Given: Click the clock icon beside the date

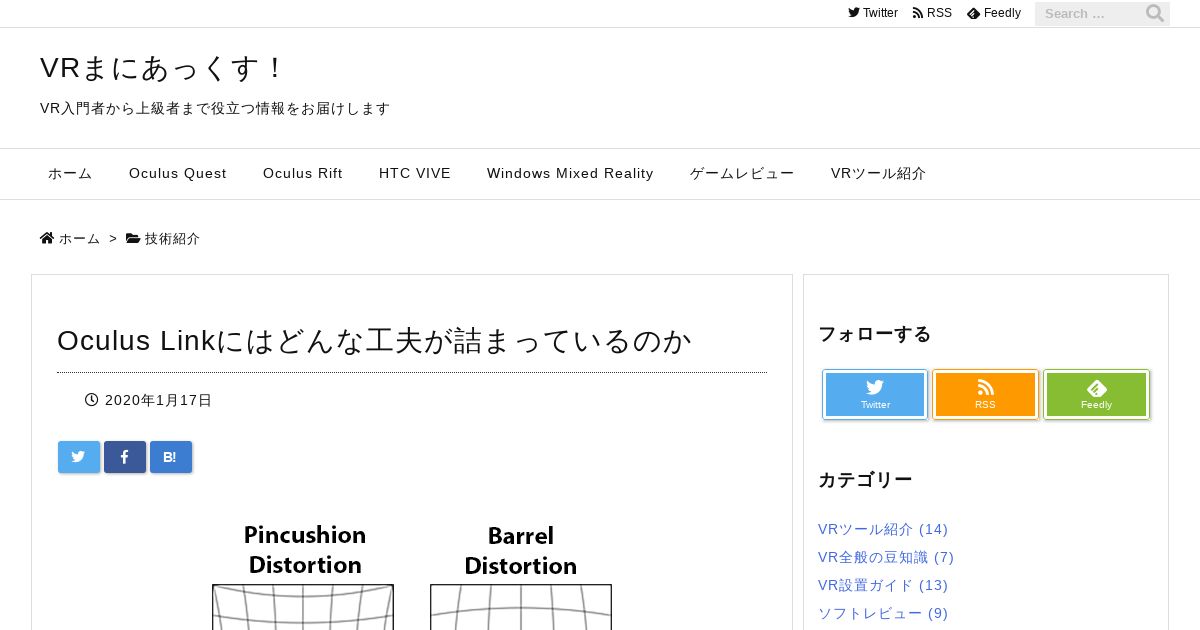Looking at the screenshot, I should tap(92, 400).
